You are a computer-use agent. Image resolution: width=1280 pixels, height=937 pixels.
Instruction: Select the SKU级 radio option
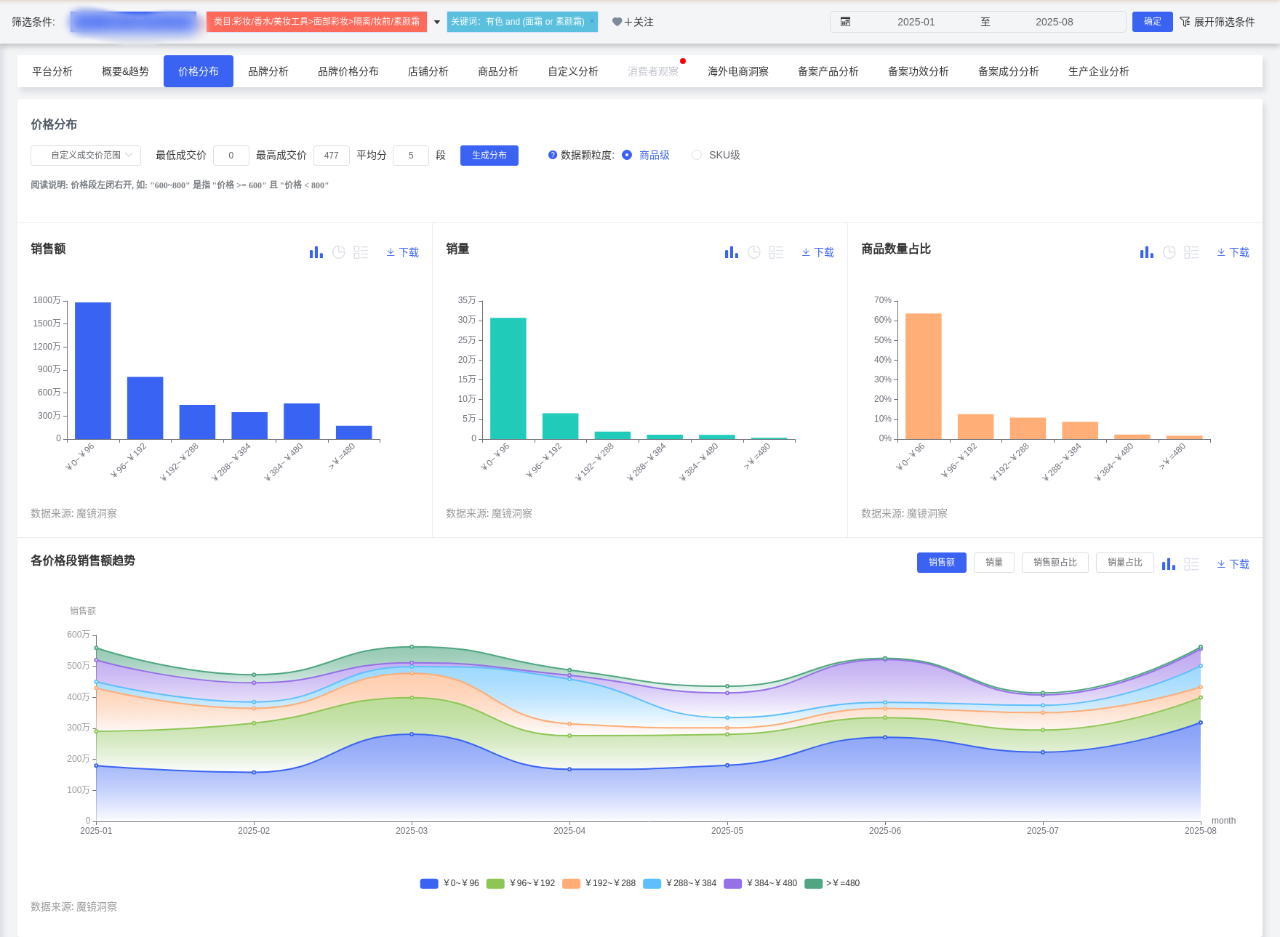click(697, 155)
